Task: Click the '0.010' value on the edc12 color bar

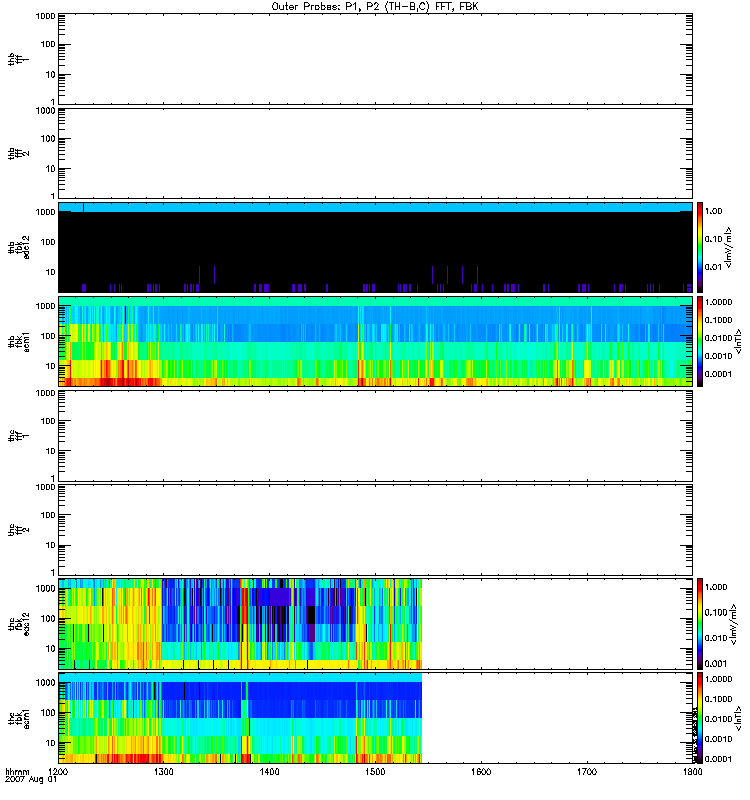Action: tap(716, 638)
